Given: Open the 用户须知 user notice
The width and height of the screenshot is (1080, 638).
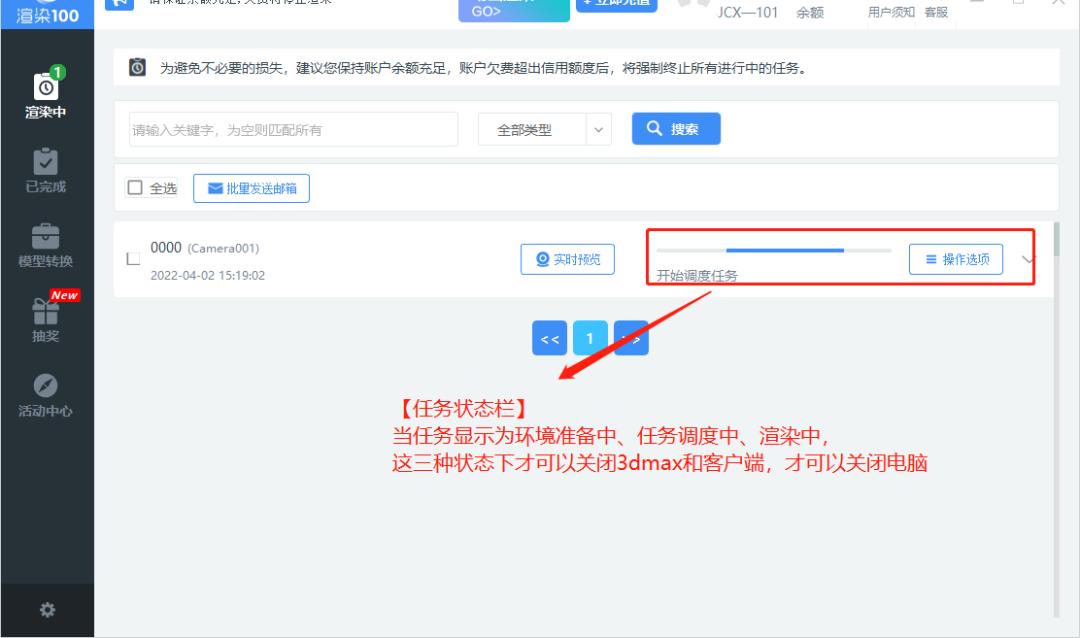Looking at the screenshot, I should (891, 14).
